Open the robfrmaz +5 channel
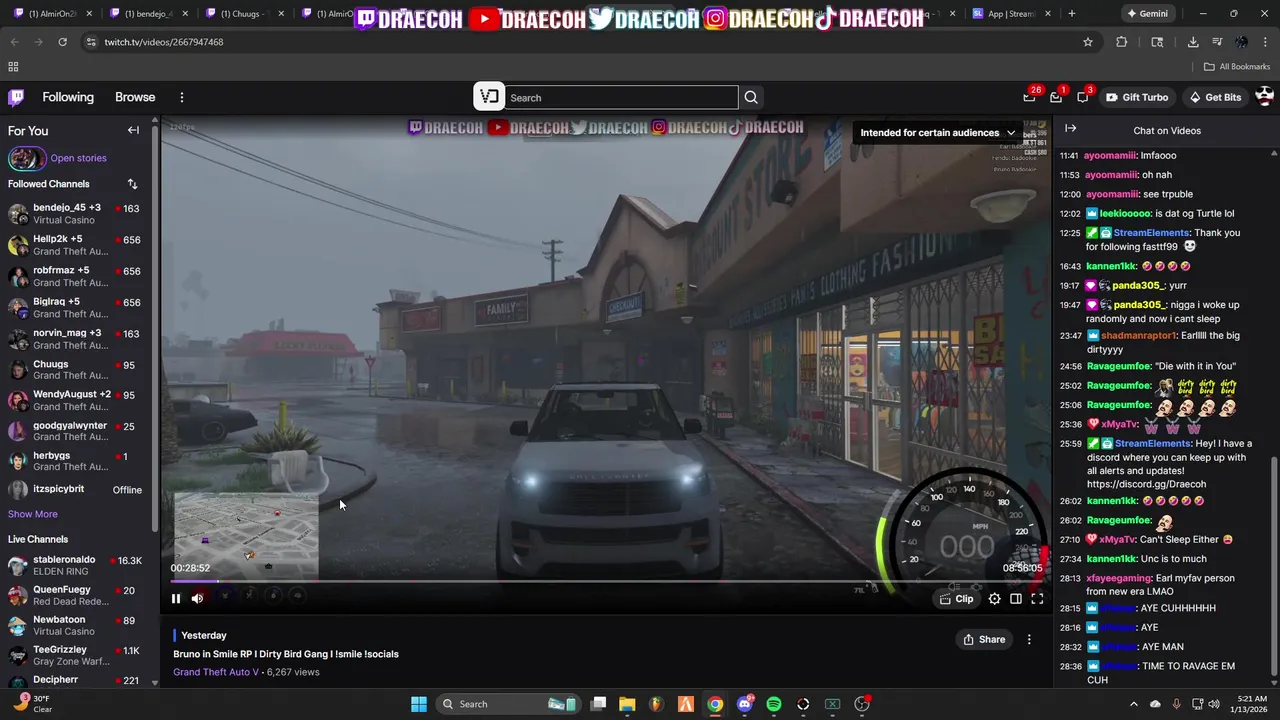The height and width of the screenshot is (720, 1280). pos(76,276)
